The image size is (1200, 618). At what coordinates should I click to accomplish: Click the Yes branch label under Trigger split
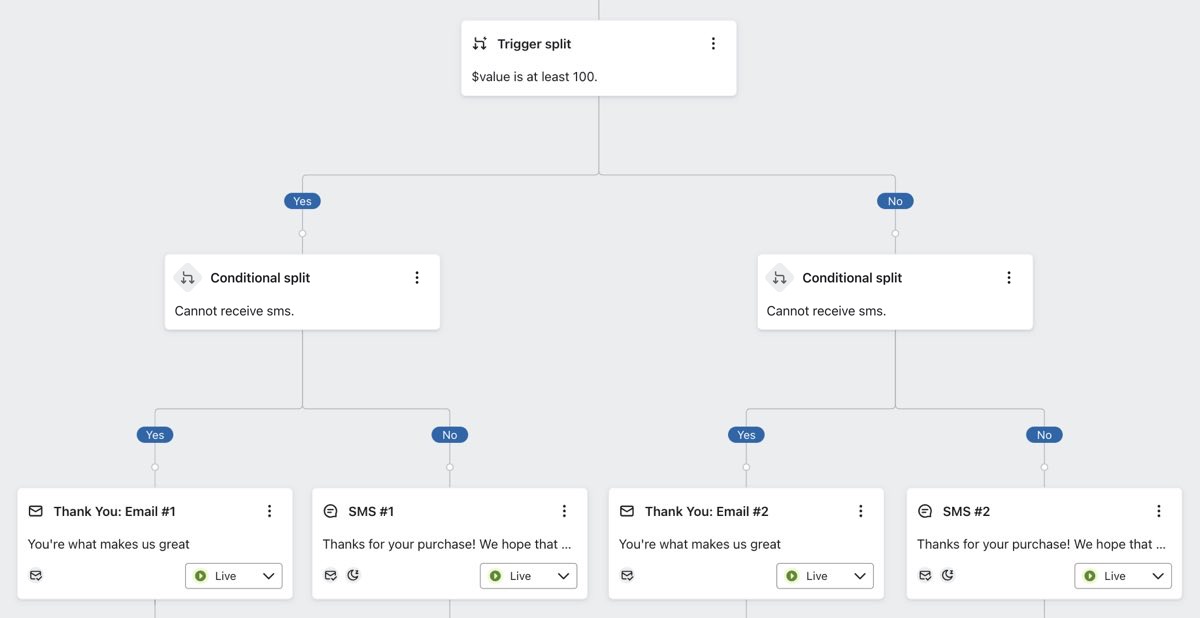click(302, 201)
